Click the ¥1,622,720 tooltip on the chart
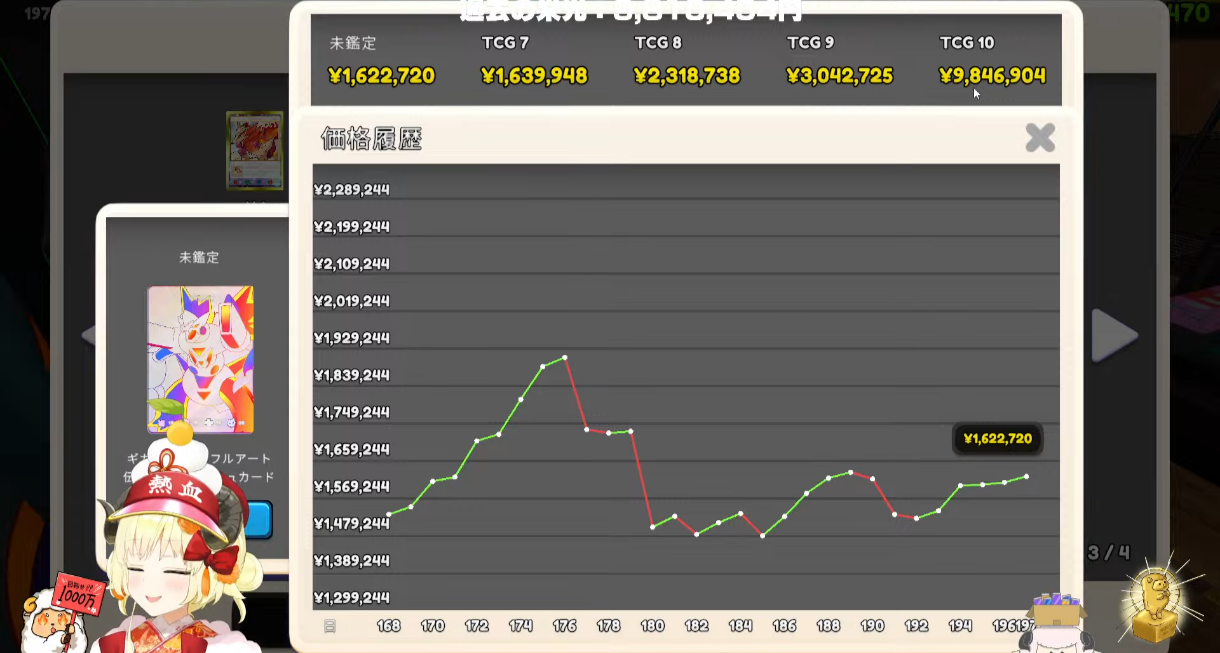This screenshot has height=653, width=1220. (x=997, y=439)
